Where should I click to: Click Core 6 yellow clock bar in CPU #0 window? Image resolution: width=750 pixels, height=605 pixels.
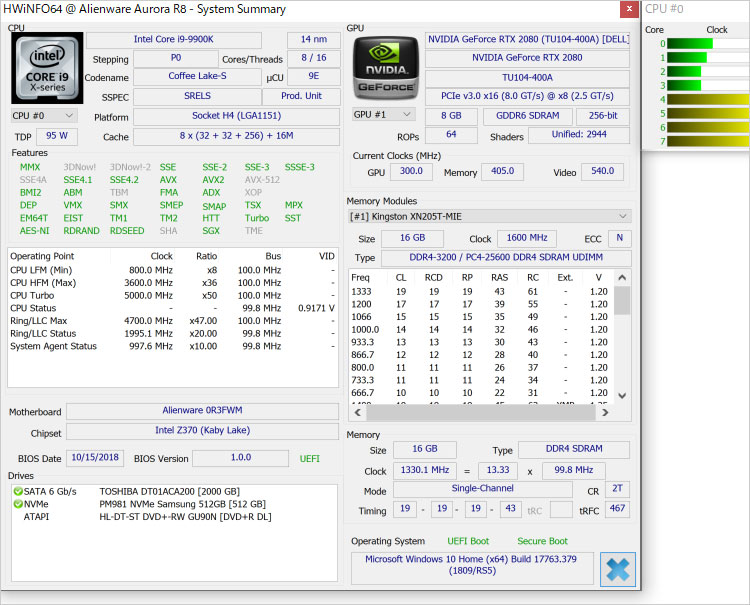(x=708, y=127)
